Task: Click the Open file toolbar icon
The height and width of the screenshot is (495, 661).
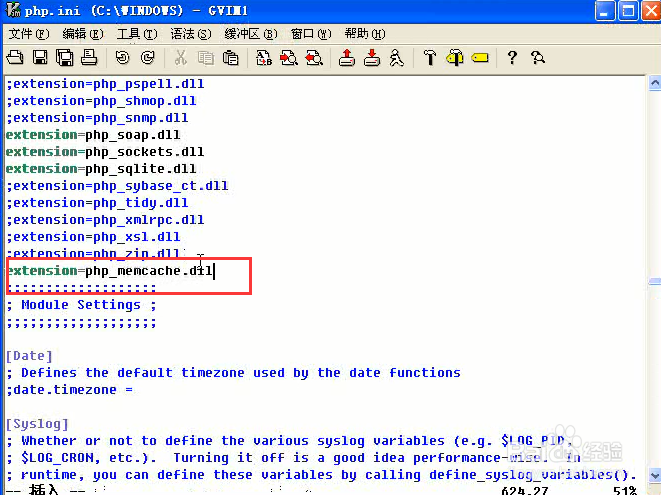Action: [x=15, y=57]
